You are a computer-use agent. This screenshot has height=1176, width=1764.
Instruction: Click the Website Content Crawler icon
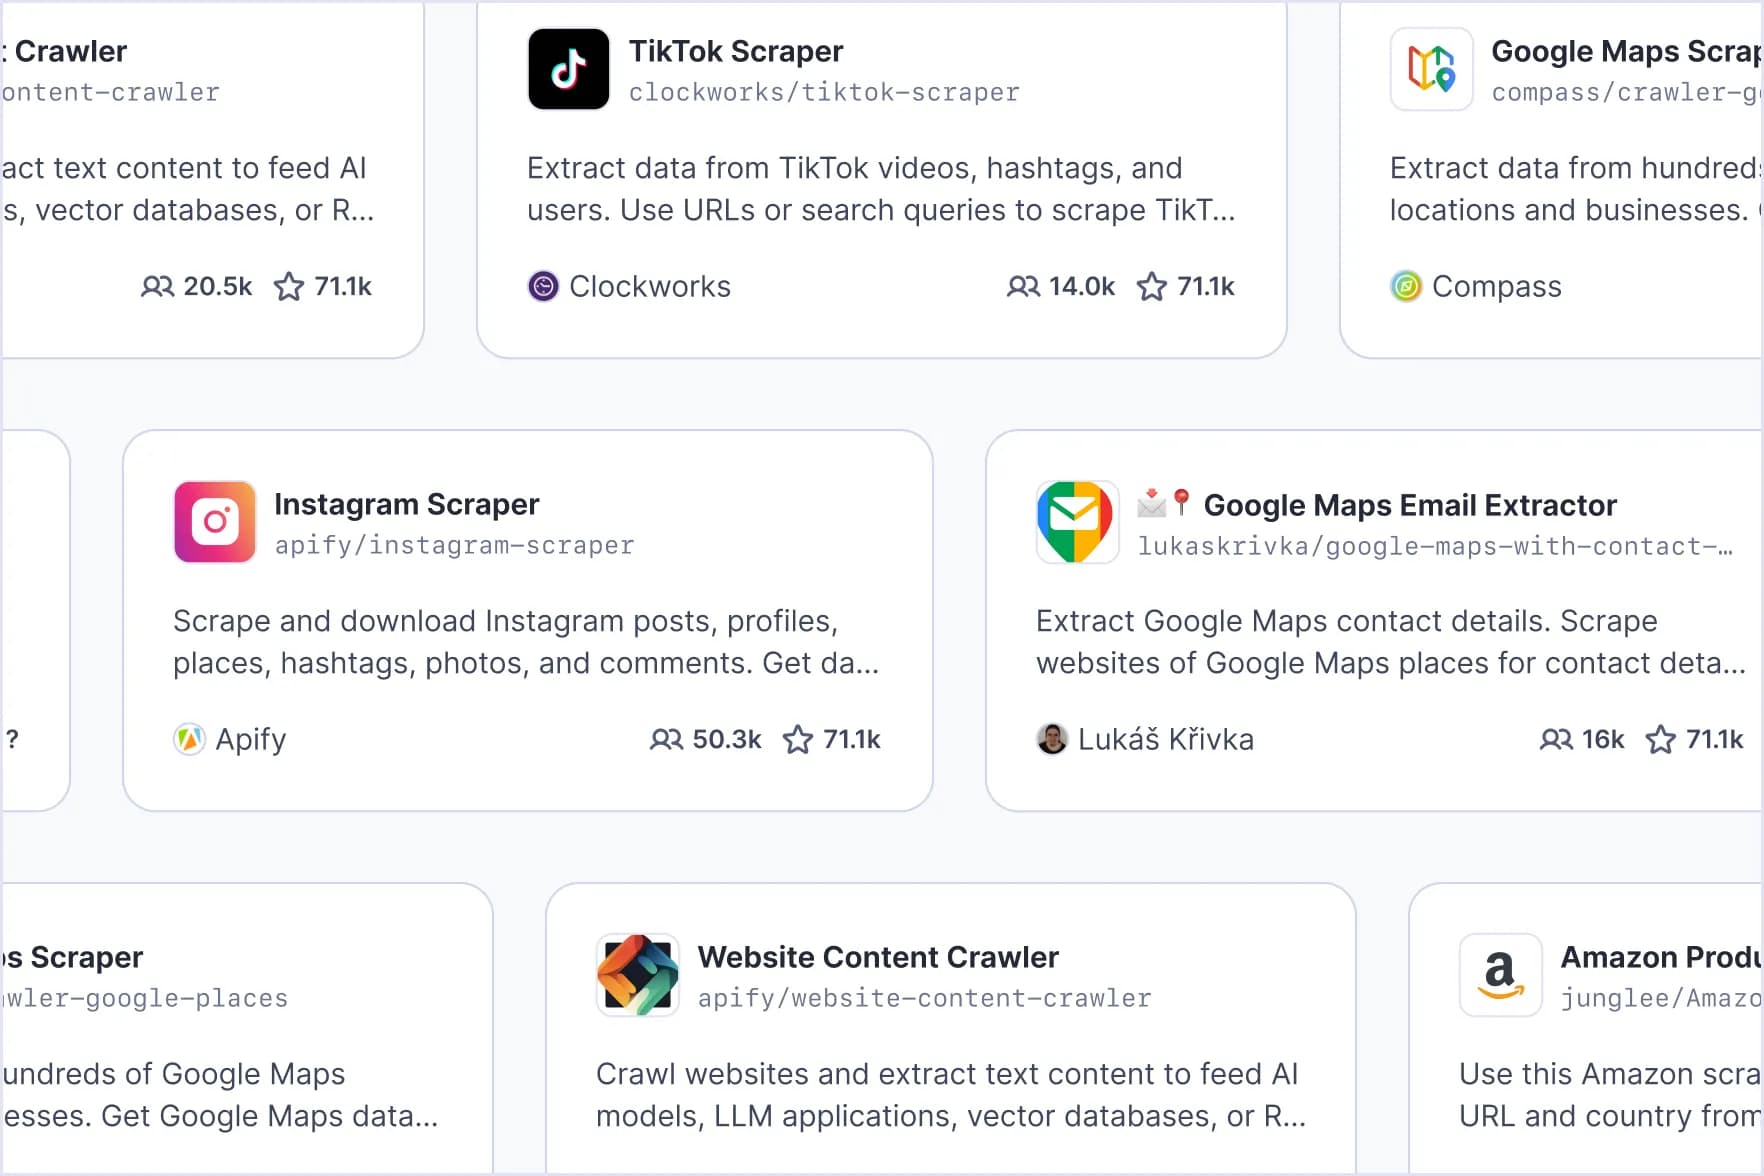638,975
